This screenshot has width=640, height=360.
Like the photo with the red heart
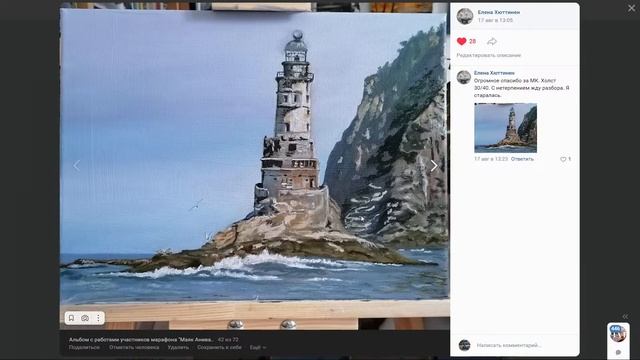coord(462,41)
